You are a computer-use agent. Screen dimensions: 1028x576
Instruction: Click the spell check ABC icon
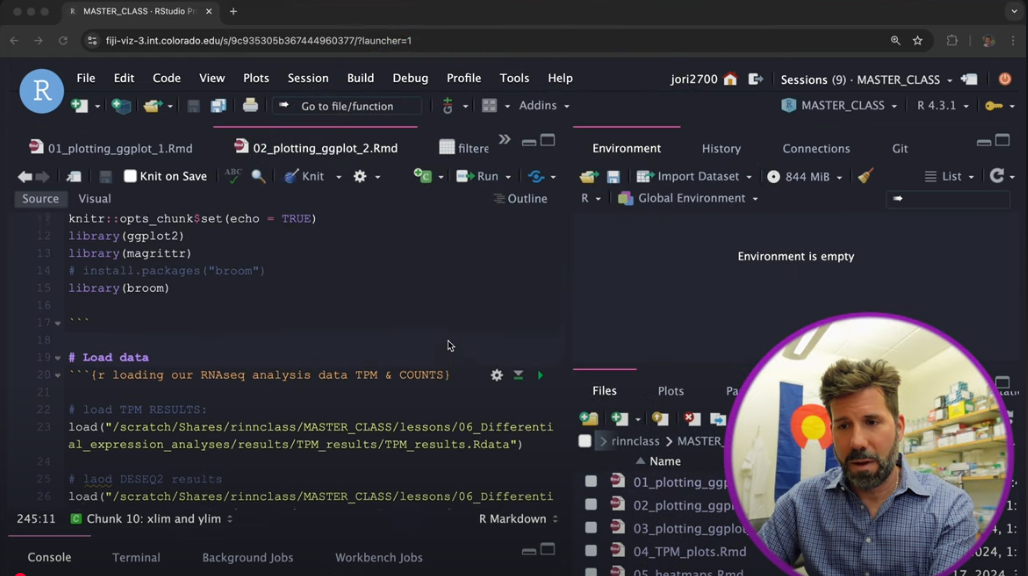coord(233,176)
